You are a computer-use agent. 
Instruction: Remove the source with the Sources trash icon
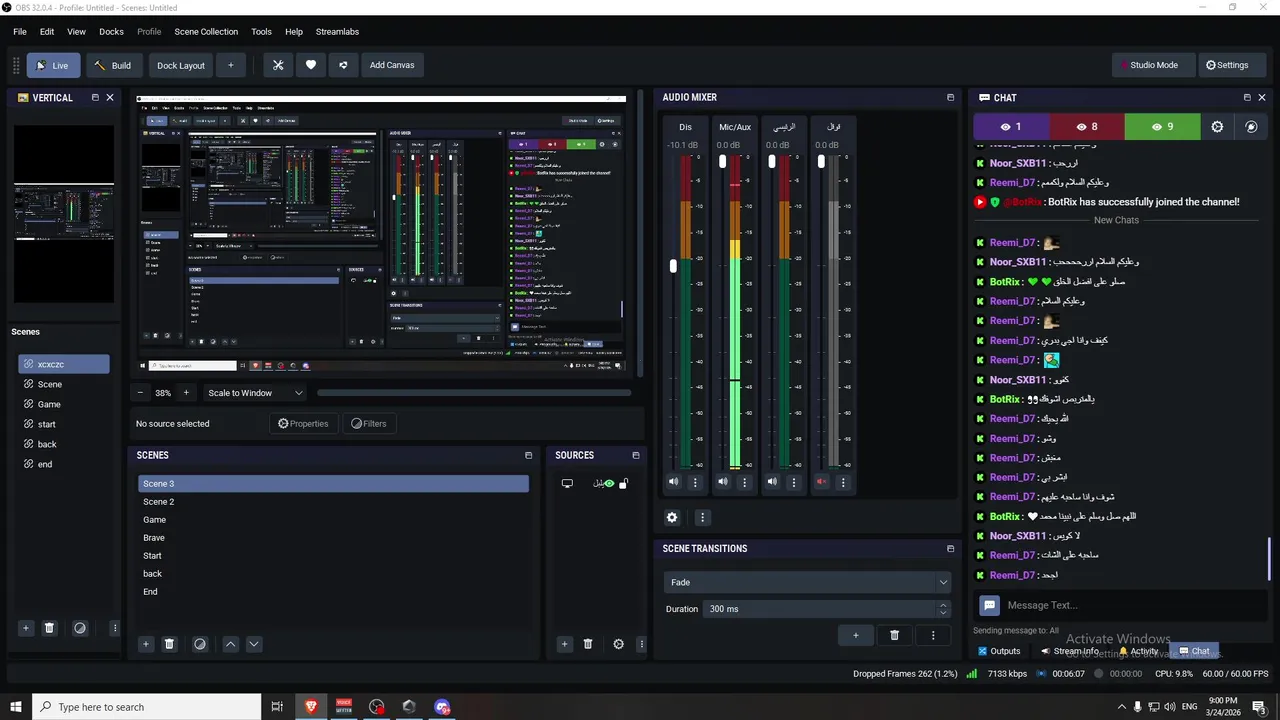click(x=588, y=644)
